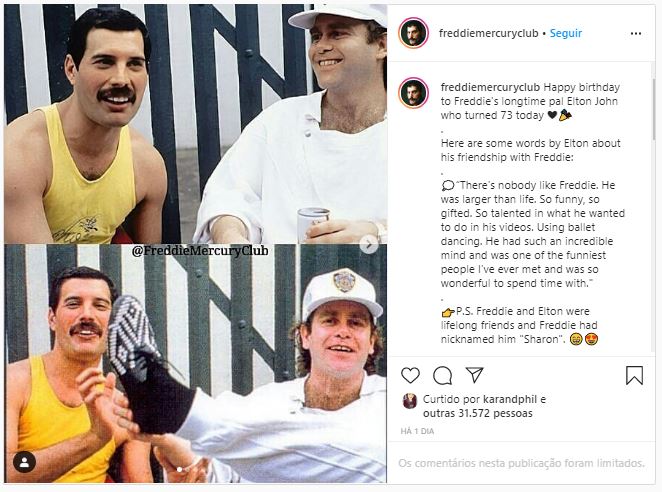Click the limited comments notice text

coord(521,464)
